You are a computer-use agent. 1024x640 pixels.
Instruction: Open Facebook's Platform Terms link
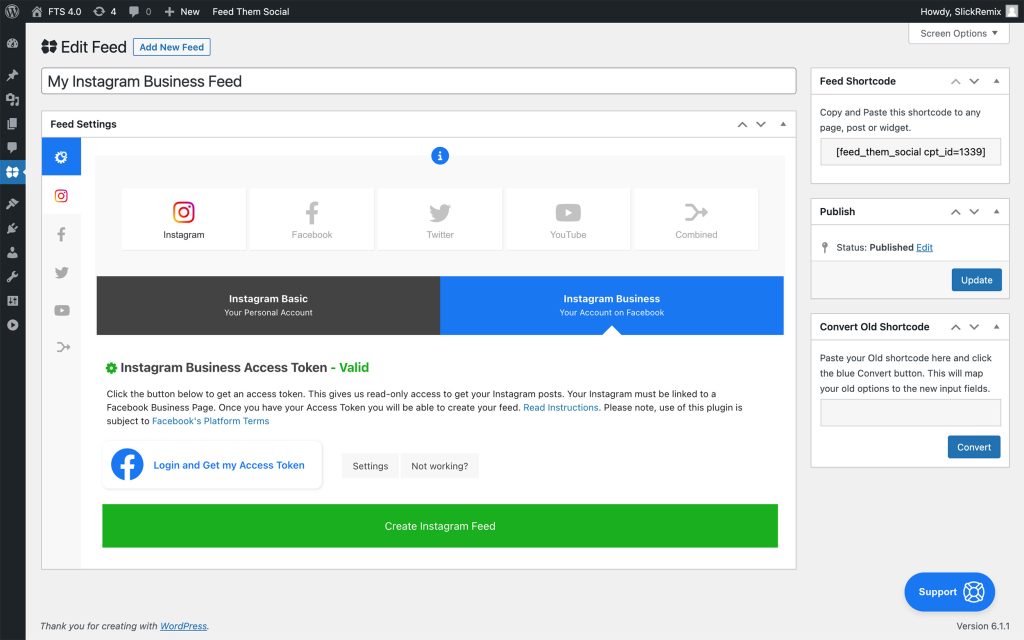210,421
